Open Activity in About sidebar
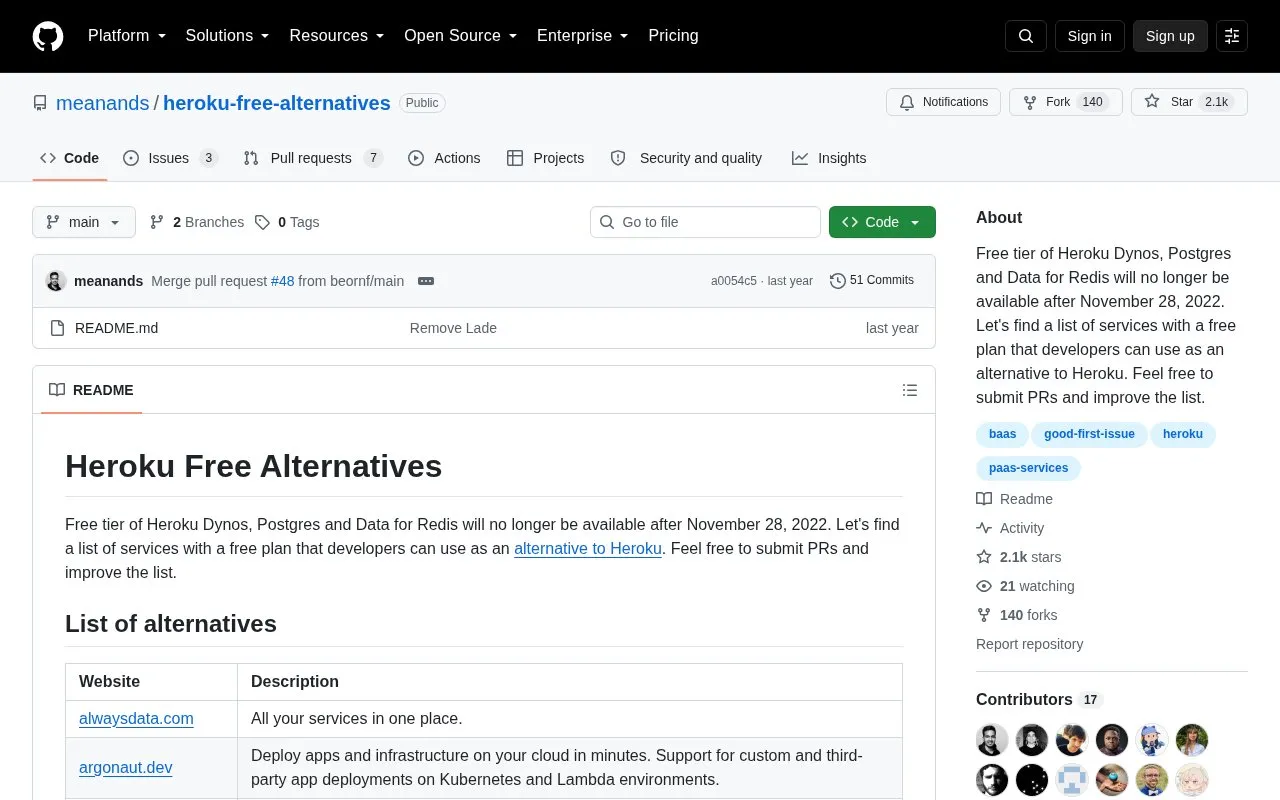Viewport: 1280px width, 800px height. pos(1010,528)
